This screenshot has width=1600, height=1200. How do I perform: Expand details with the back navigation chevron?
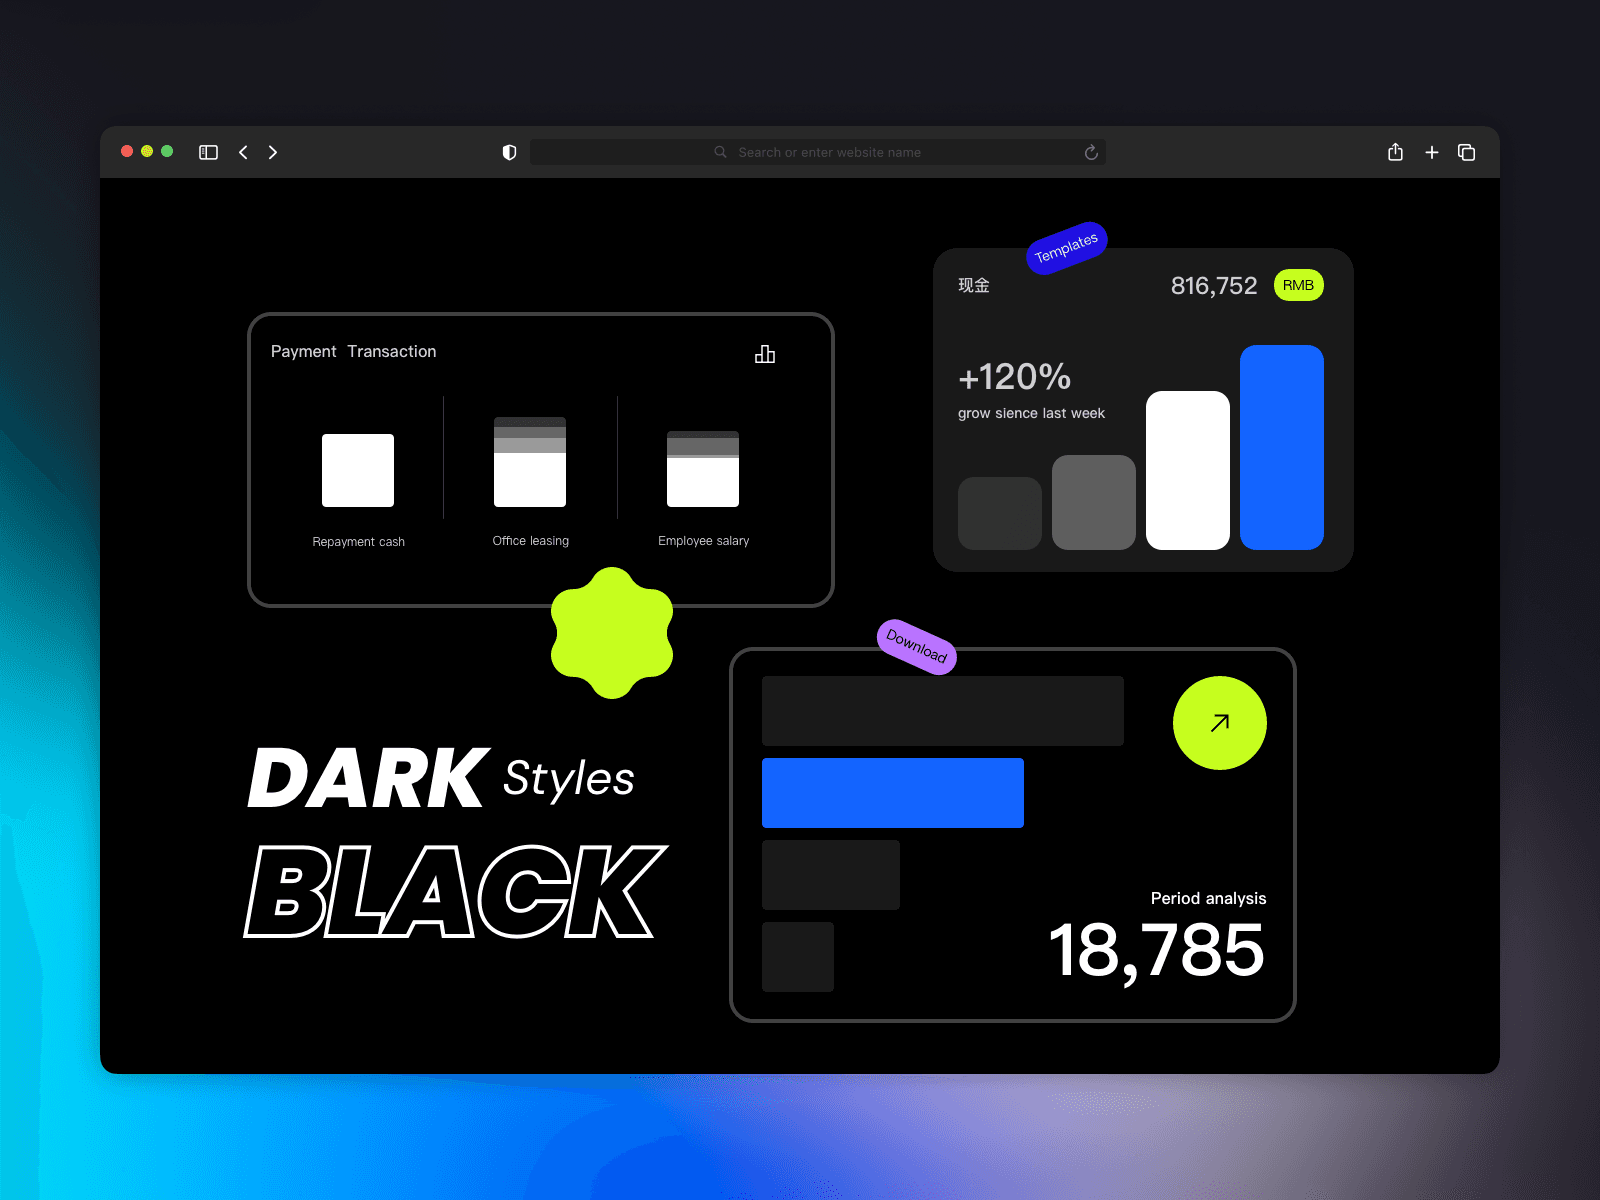point(243,152)
